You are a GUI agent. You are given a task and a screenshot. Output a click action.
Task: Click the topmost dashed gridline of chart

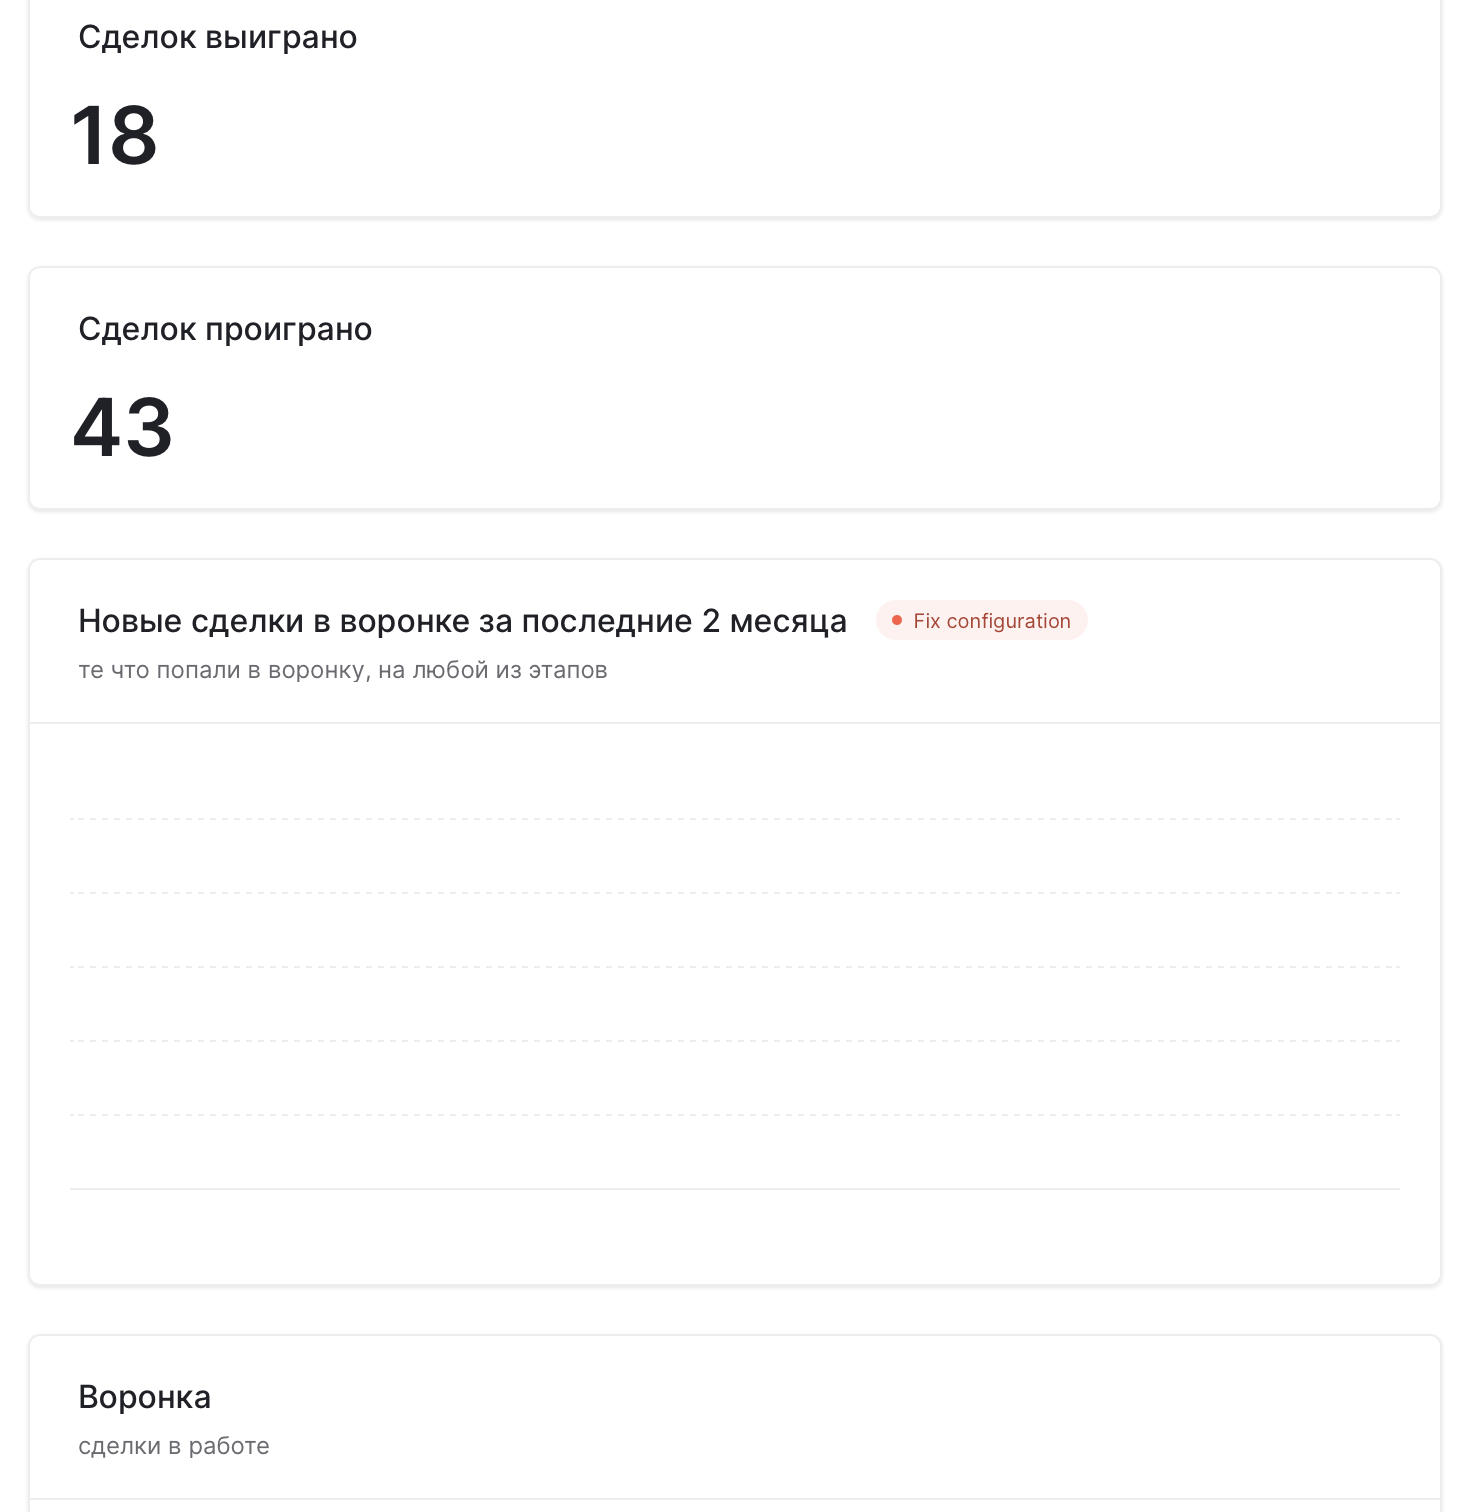(x=735, y=819)
